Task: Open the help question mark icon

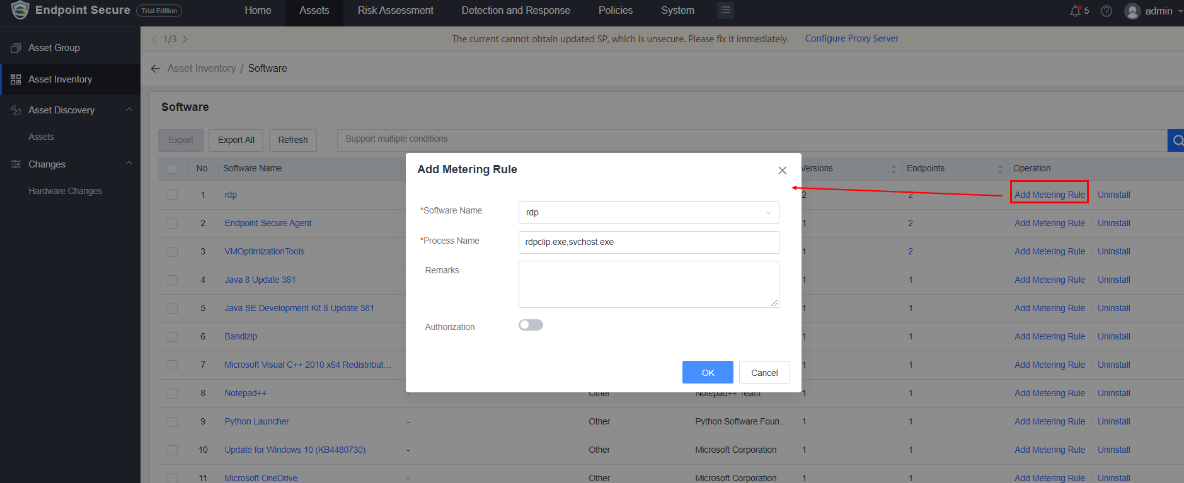Action: click(1106, 11)
